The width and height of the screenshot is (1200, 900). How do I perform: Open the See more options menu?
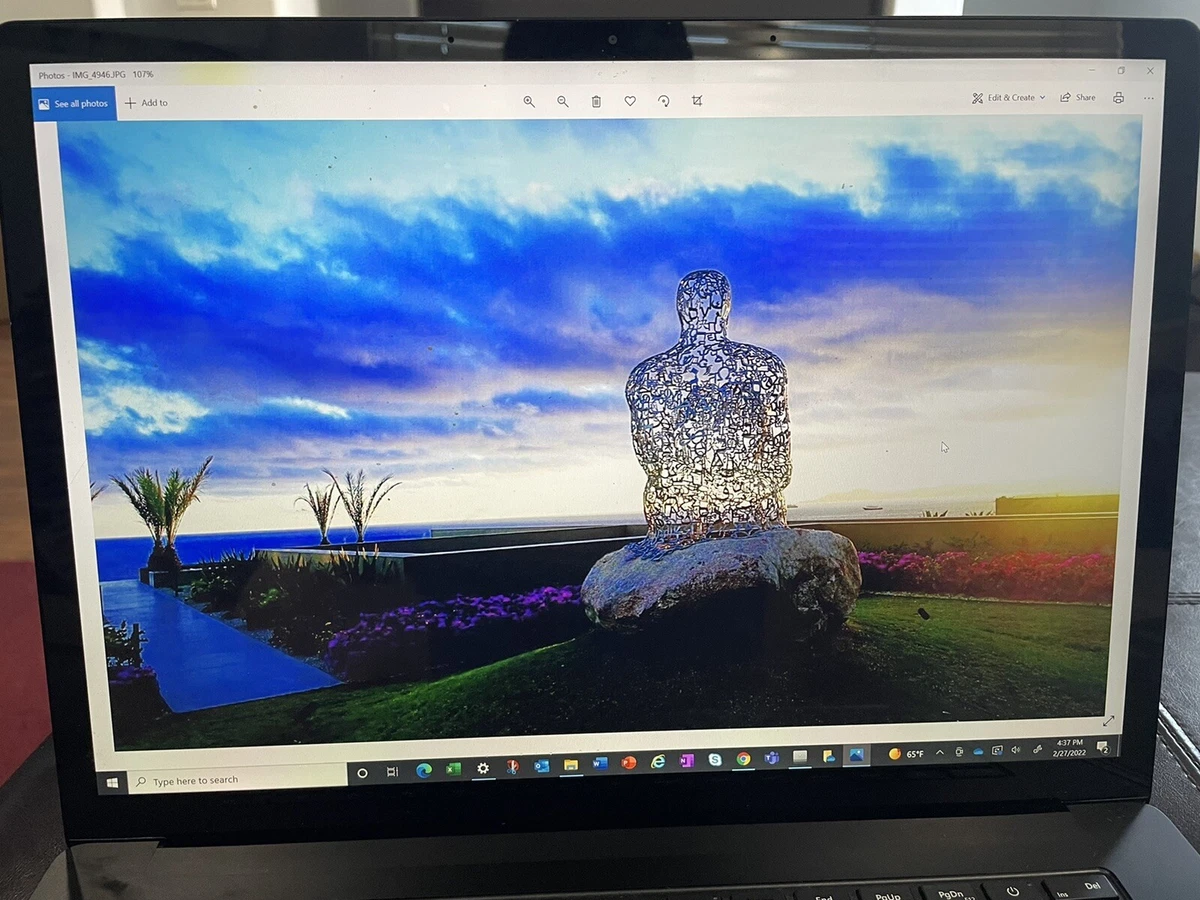click(1148, 98)
